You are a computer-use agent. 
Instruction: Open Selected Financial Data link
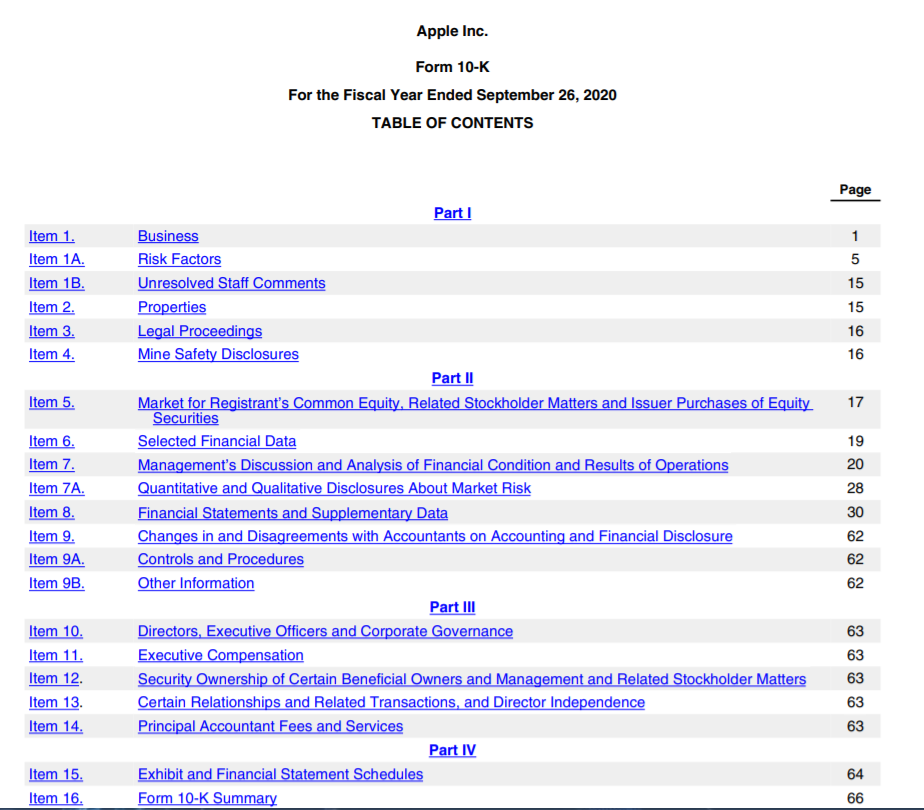tap(217, 441)
